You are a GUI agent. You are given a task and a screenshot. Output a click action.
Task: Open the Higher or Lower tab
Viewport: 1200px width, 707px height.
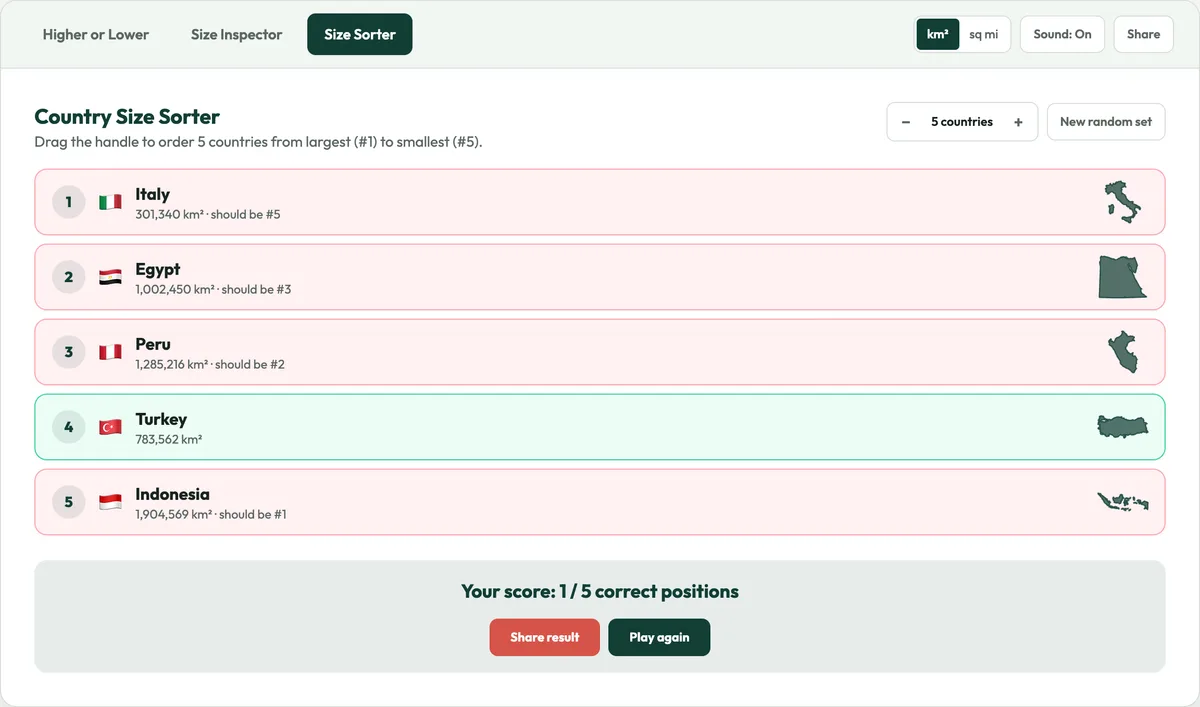[x=96, y=34]
